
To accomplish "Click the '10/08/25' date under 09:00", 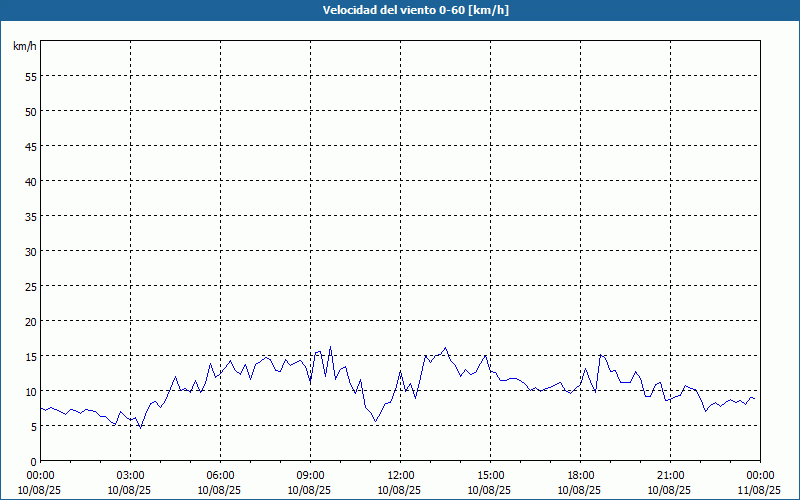I will pyautogui.click(x=309, y=490).
